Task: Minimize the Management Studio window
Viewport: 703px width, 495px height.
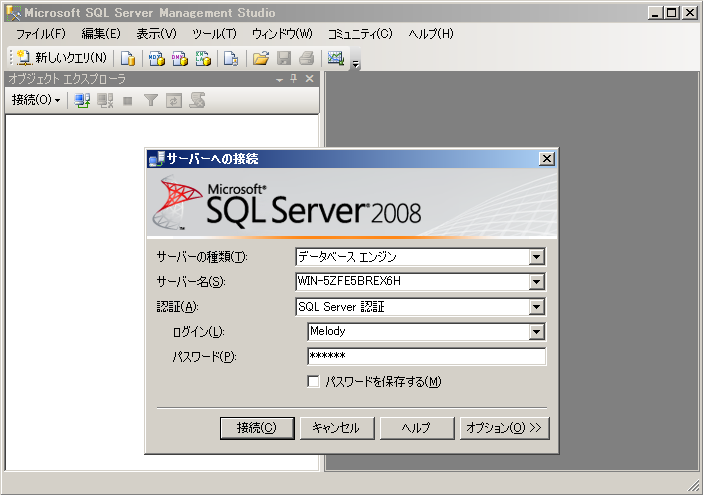Action: point(655,13)
